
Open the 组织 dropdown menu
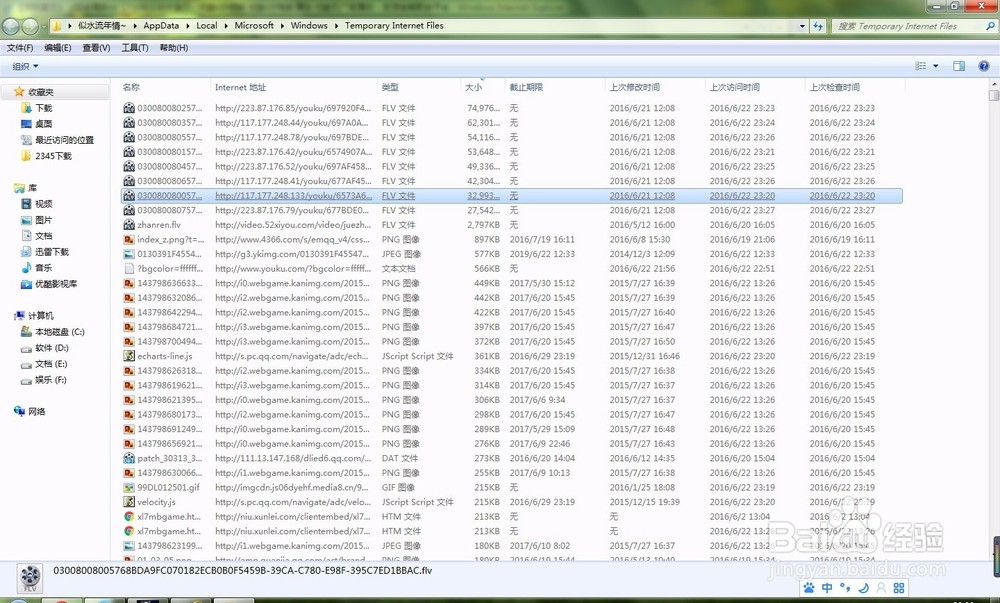pyautogui.click(x=25, y=66)
